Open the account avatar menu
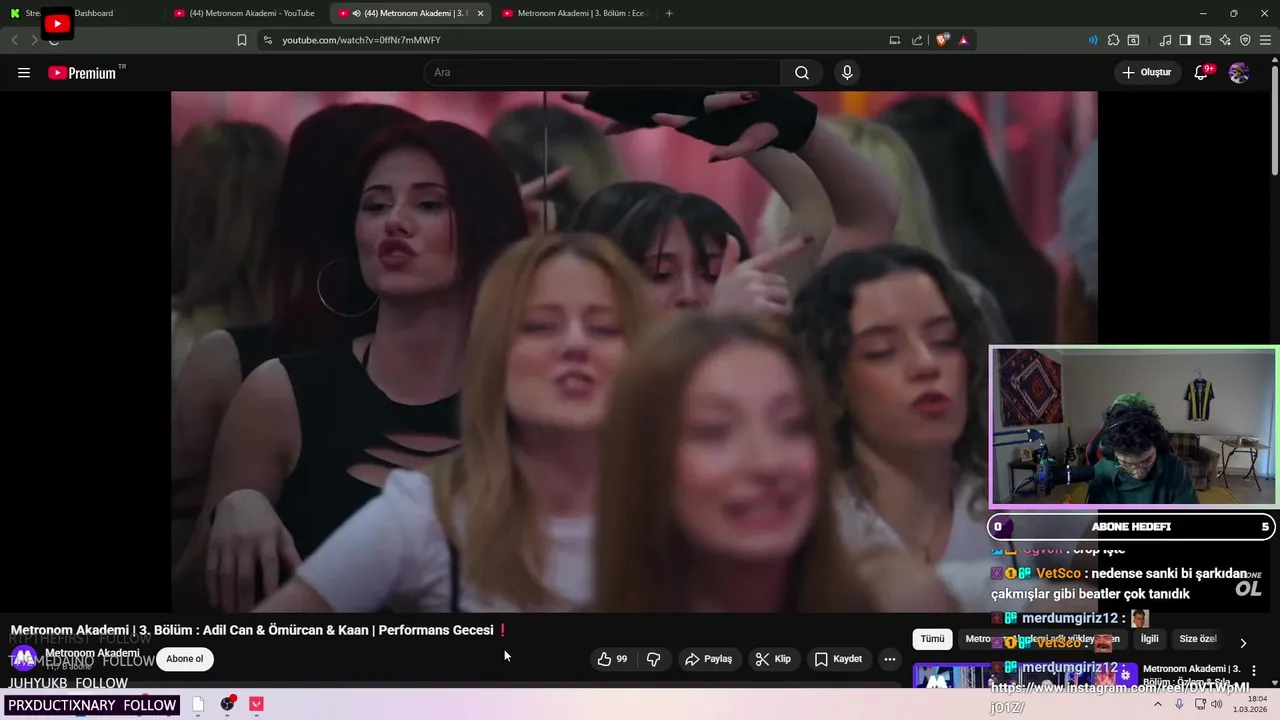The image size is (1280, 720). point(1239,73)
